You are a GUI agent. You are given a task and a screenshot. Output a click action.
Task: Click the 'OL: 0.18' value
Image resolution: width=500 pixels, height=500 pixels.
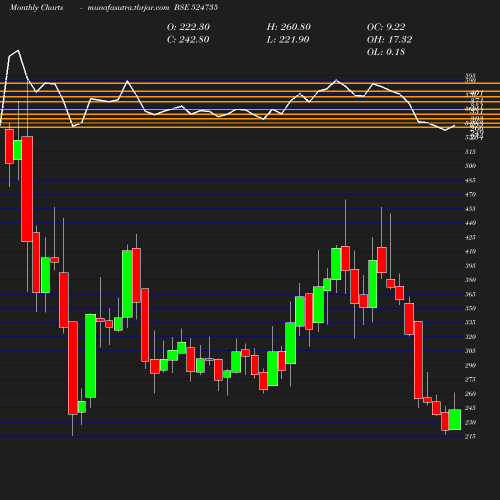click(386, 52)
